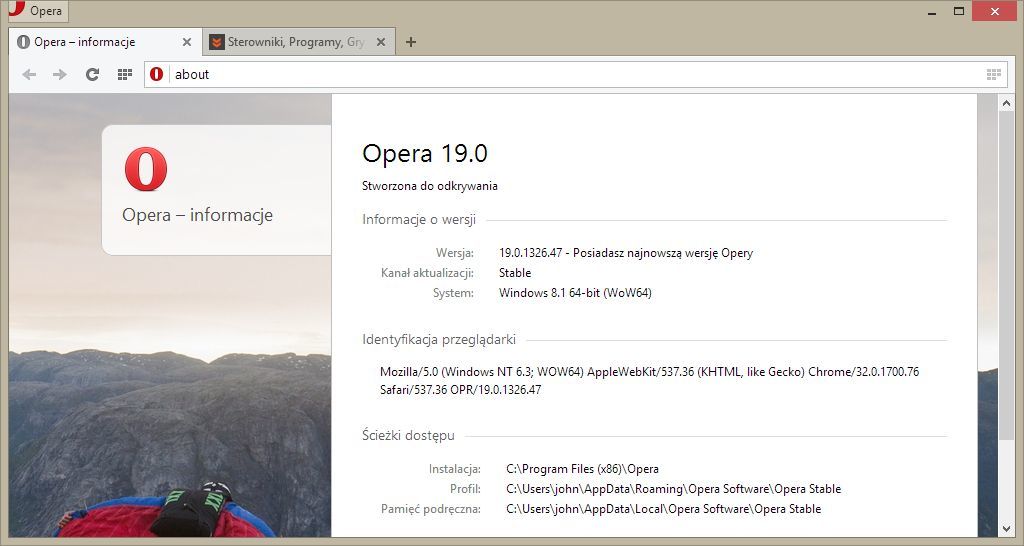Open Speed Dial grid icon

(125, 74)
